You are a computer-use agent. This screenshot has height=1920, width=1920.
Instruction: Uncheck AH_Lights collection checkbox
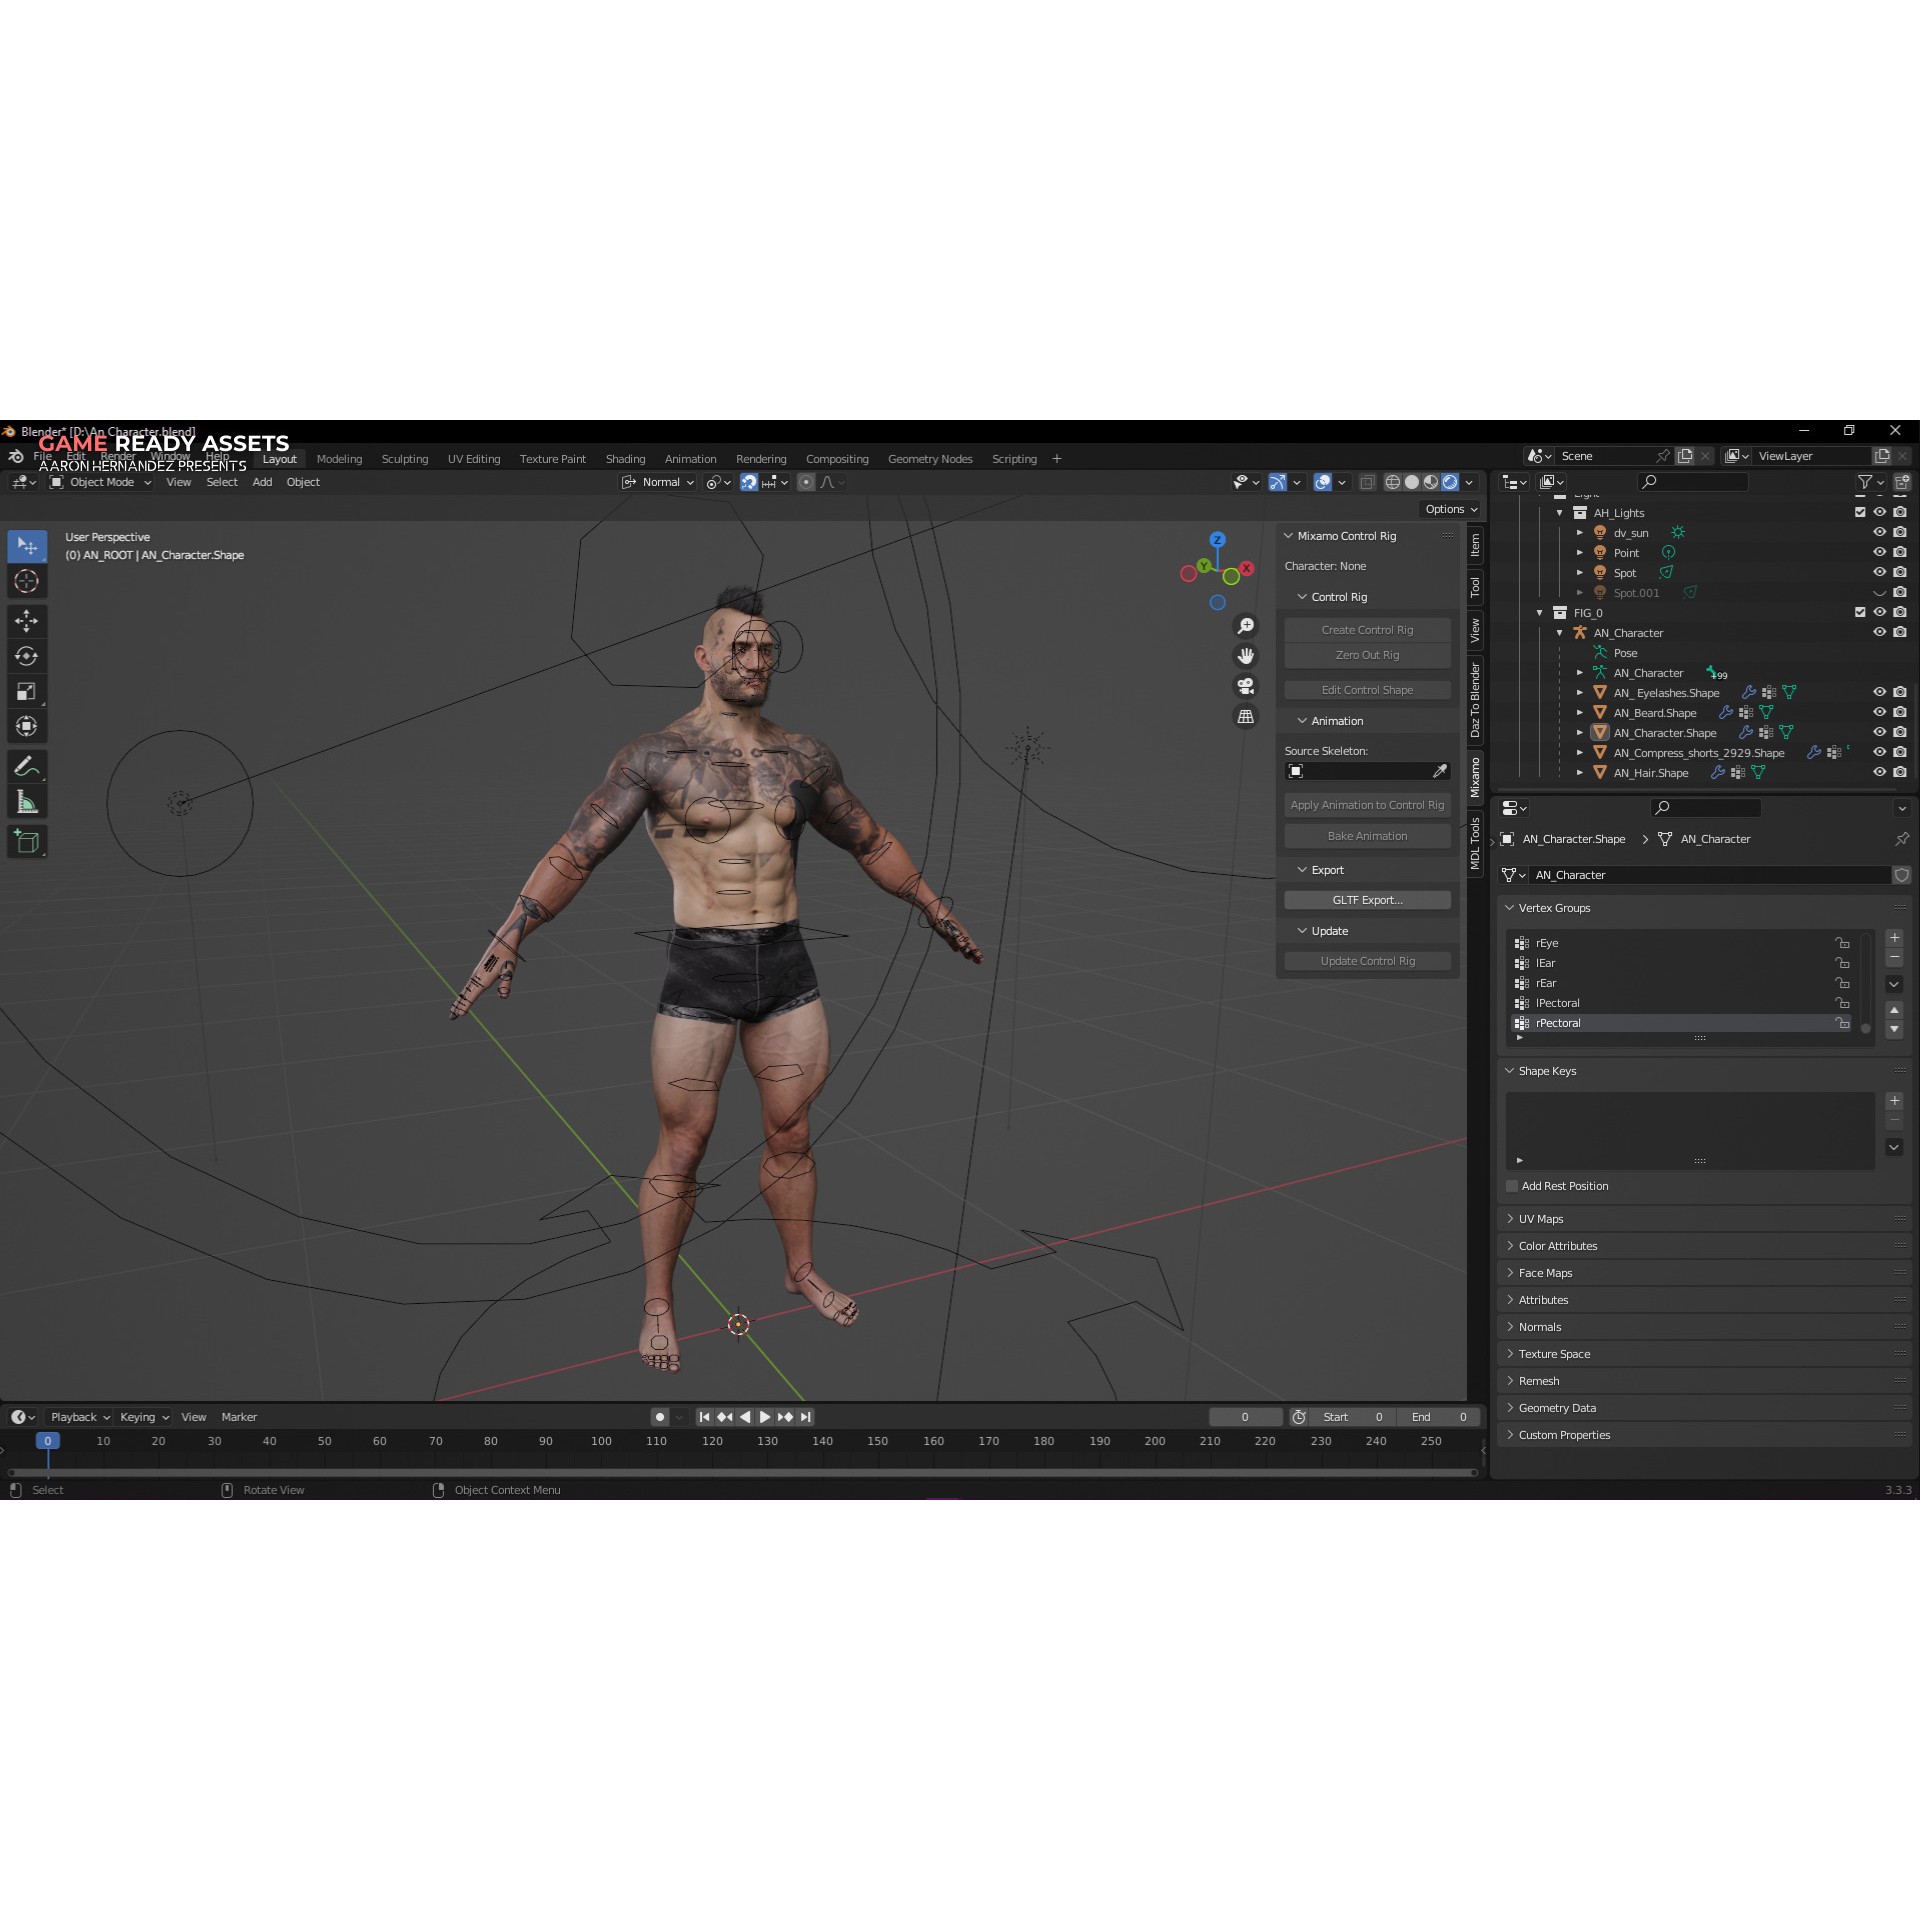pos(1860,513)
